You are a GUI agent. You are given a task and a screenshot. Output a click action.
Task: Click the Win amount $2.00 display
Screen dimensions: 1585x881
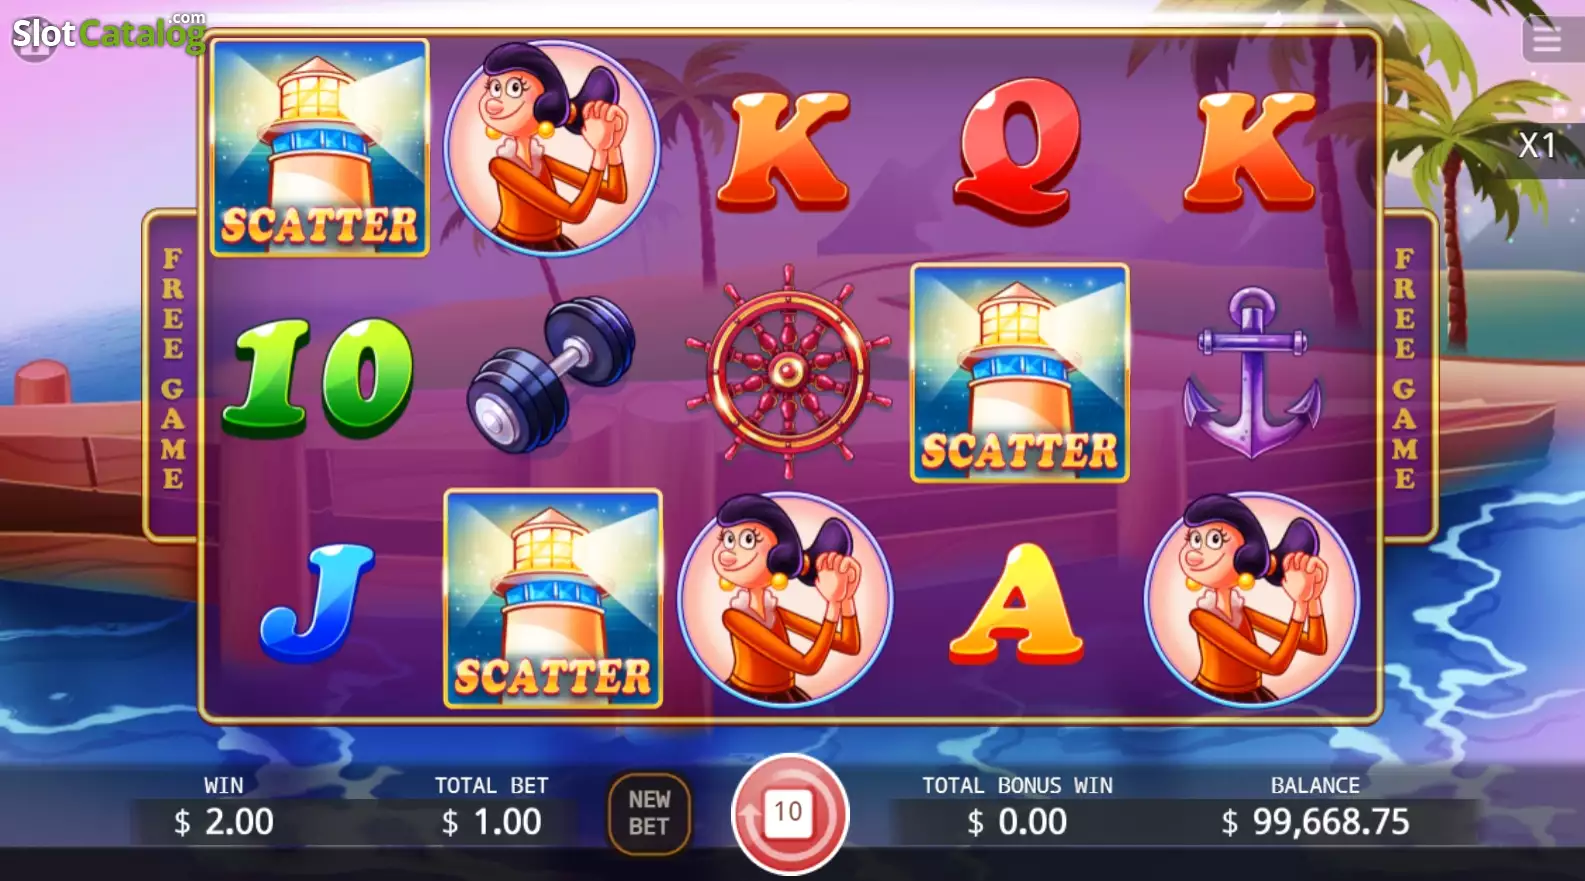224,822
